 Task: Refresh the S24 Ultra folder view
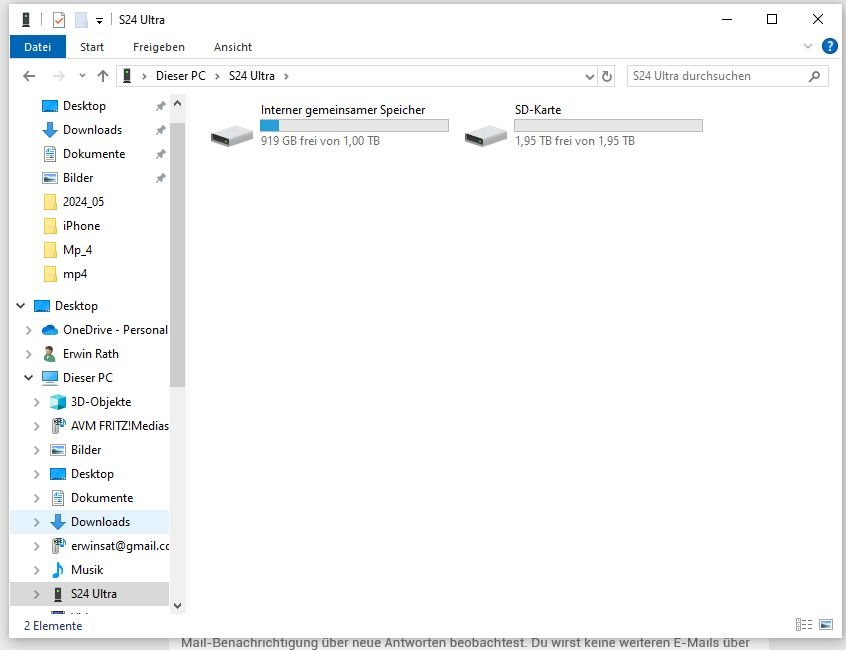(607, 76)
